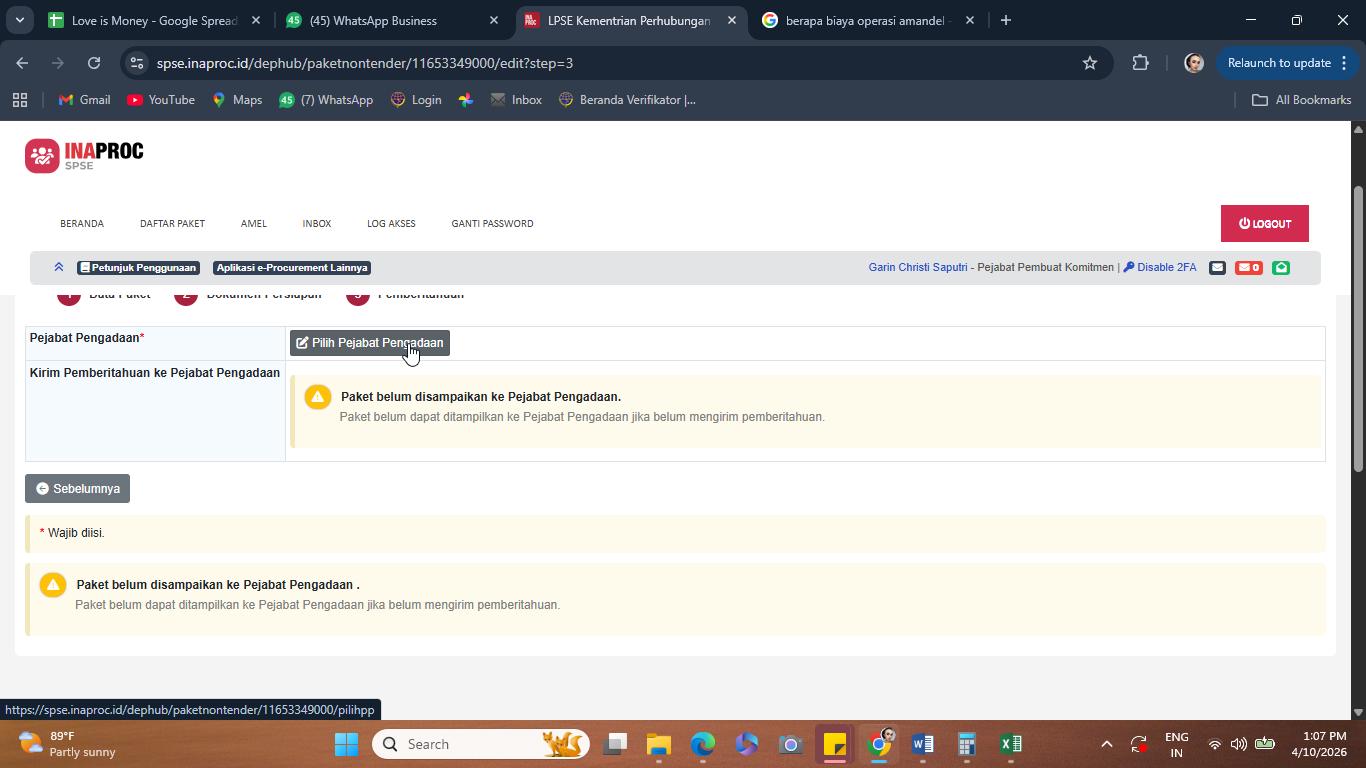This screenshot has width=1366, height=768.
Task: Open Petunjuk Penggunaan guide
Action: (138, 267)
